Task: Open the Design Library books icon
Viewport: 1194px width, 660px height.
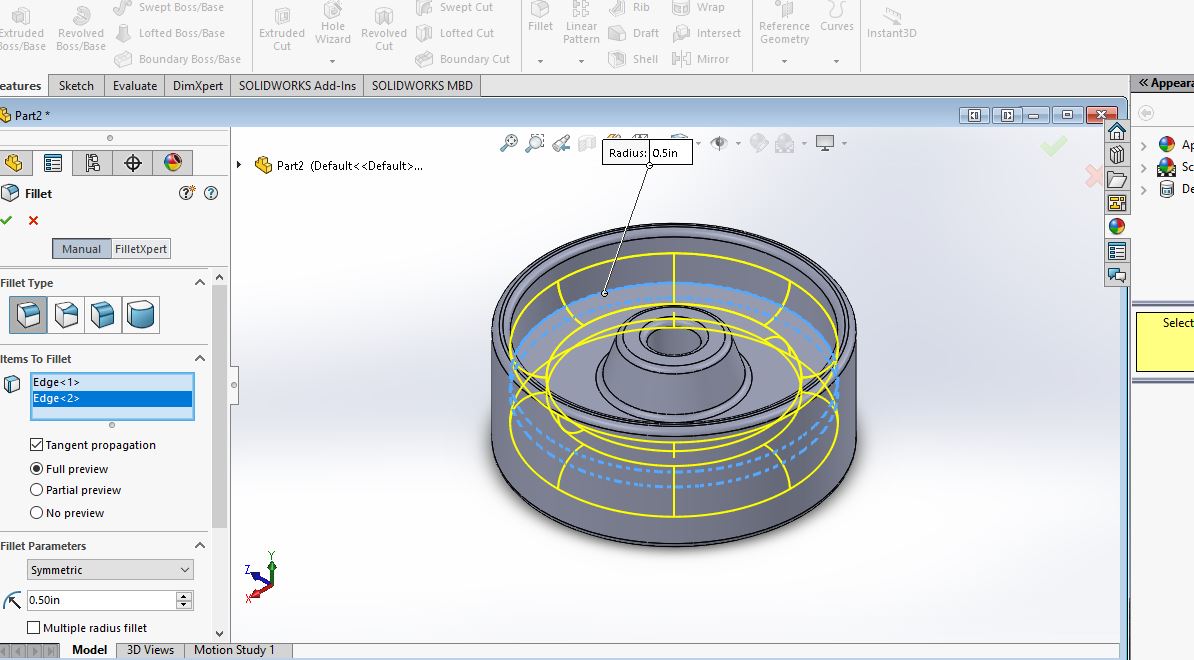Action: 1116,155
